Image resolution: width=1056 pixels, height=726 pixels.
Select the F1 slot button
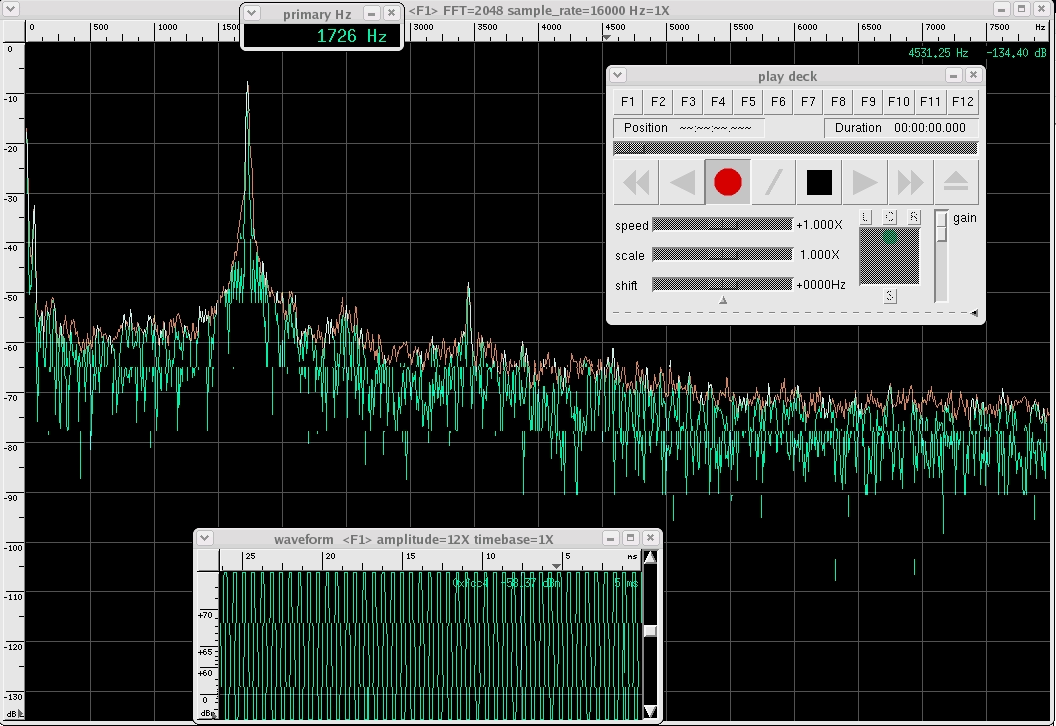pyautogui.click(x=628, y=102)
